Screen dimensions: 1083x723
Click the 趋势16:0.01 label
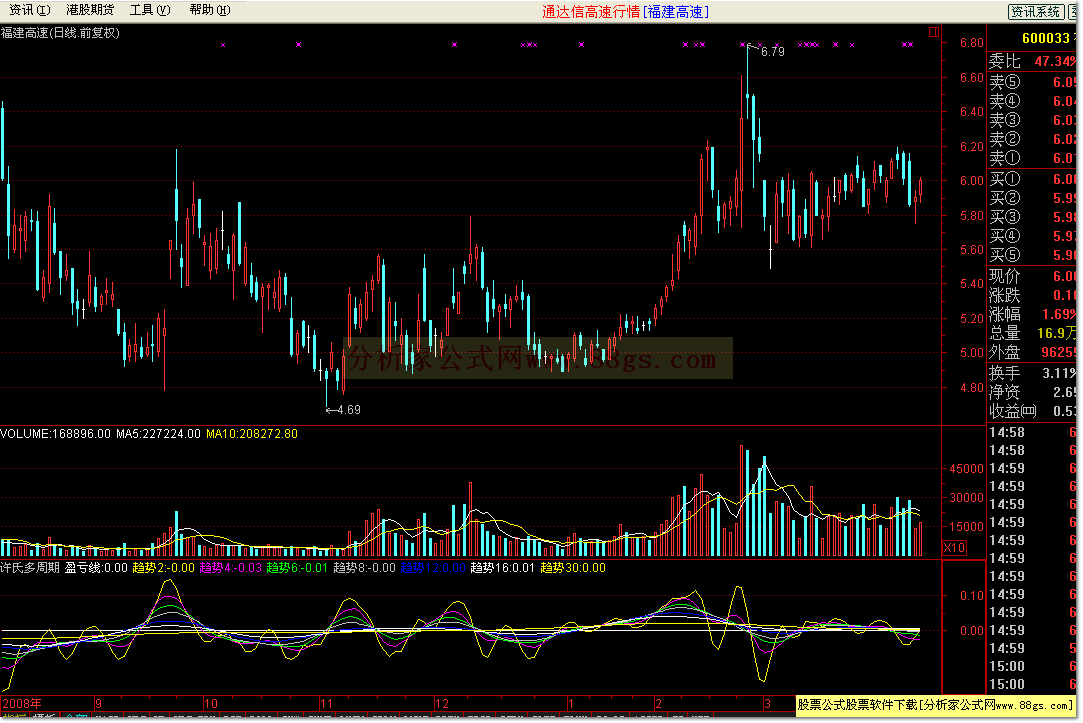[503, 568]
